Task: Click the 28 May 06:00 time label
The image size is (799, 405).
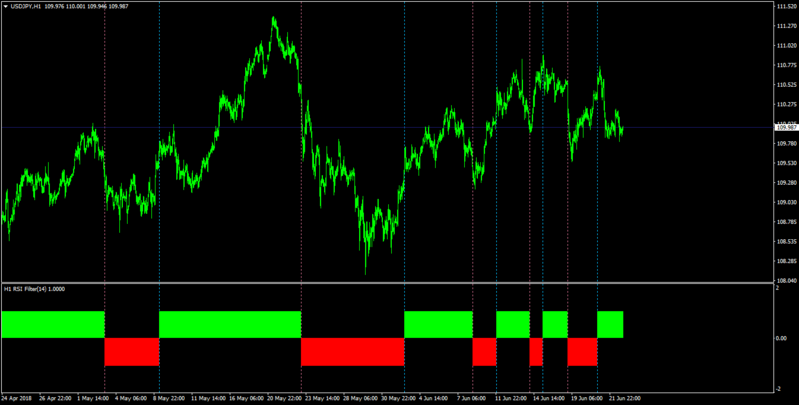Action: tap(361, 398)
